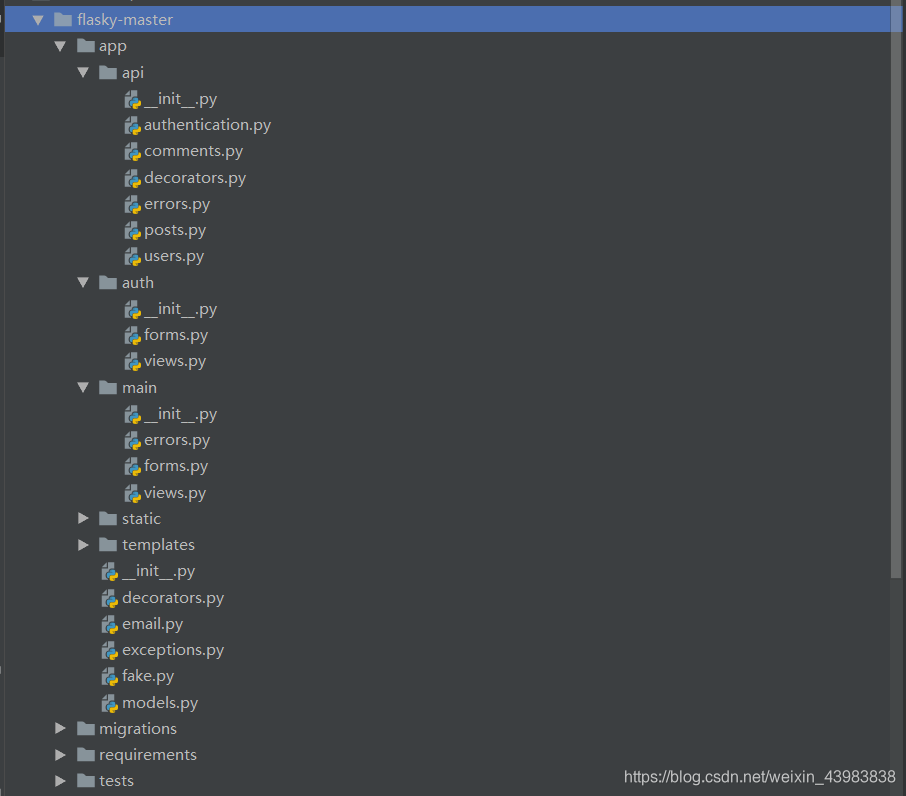The width and height of the screenshot is (906, 796).
Task: Click Python icon of comments.py
Action: coord(133,151)
